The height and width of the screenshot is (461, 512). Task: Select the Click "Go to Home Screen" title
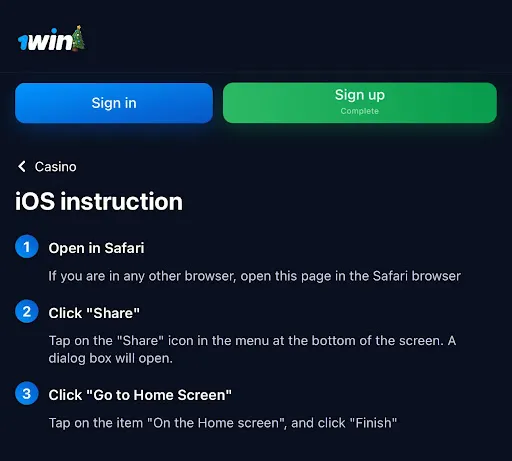click(x=140, y=395)
